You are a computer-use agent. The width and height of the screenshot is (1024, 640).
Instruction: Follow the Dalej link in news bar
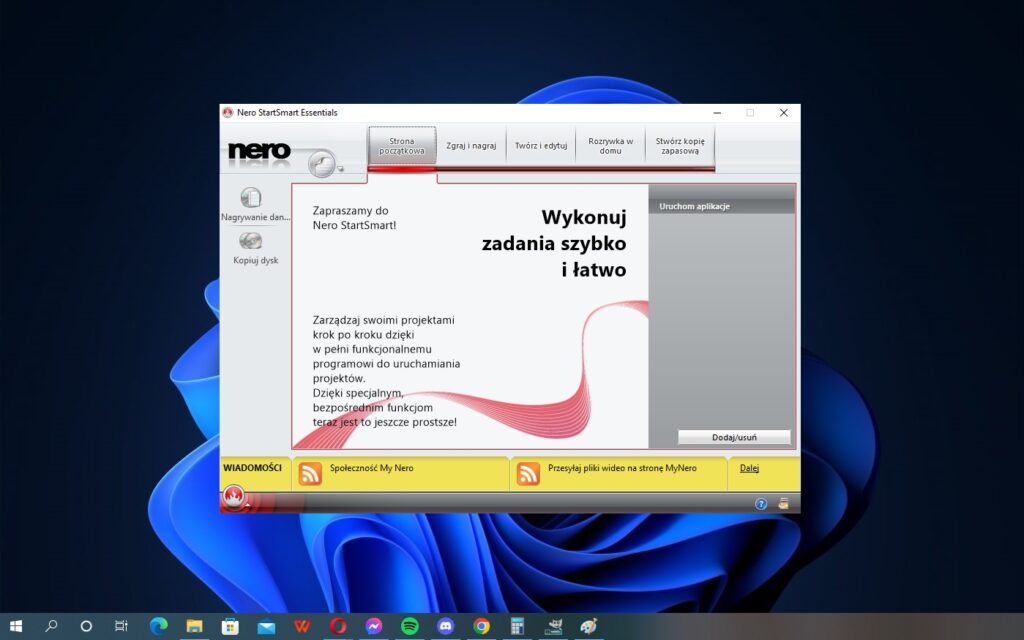click(x=749, y=468)
